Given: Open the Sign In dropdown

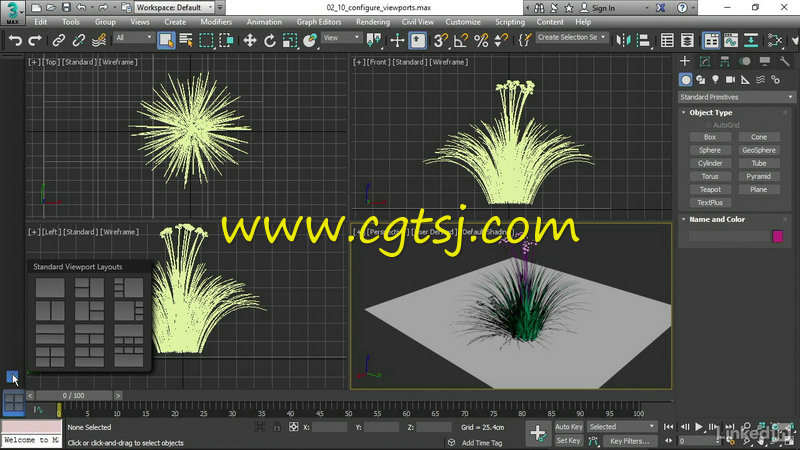Looking at the screenshot, I should tap(614, 8).
